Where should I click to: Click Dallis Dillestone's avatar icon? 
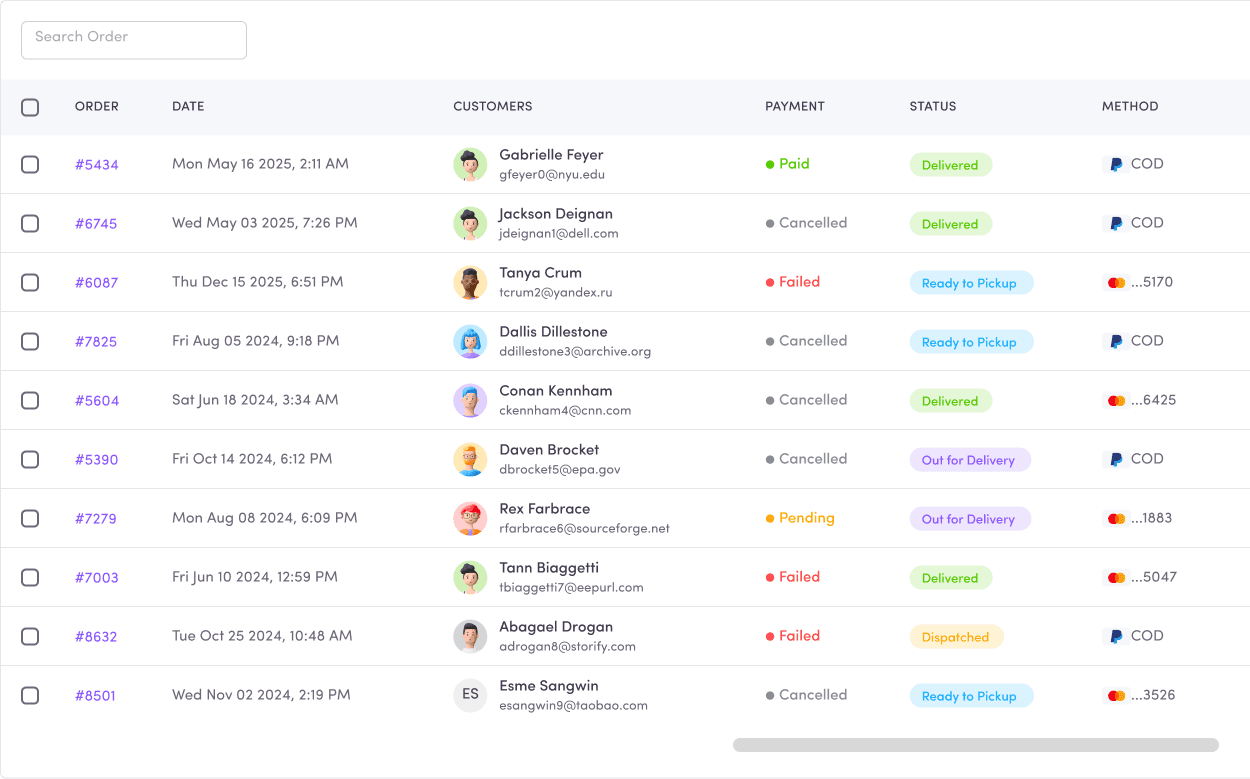pos(470,342)
